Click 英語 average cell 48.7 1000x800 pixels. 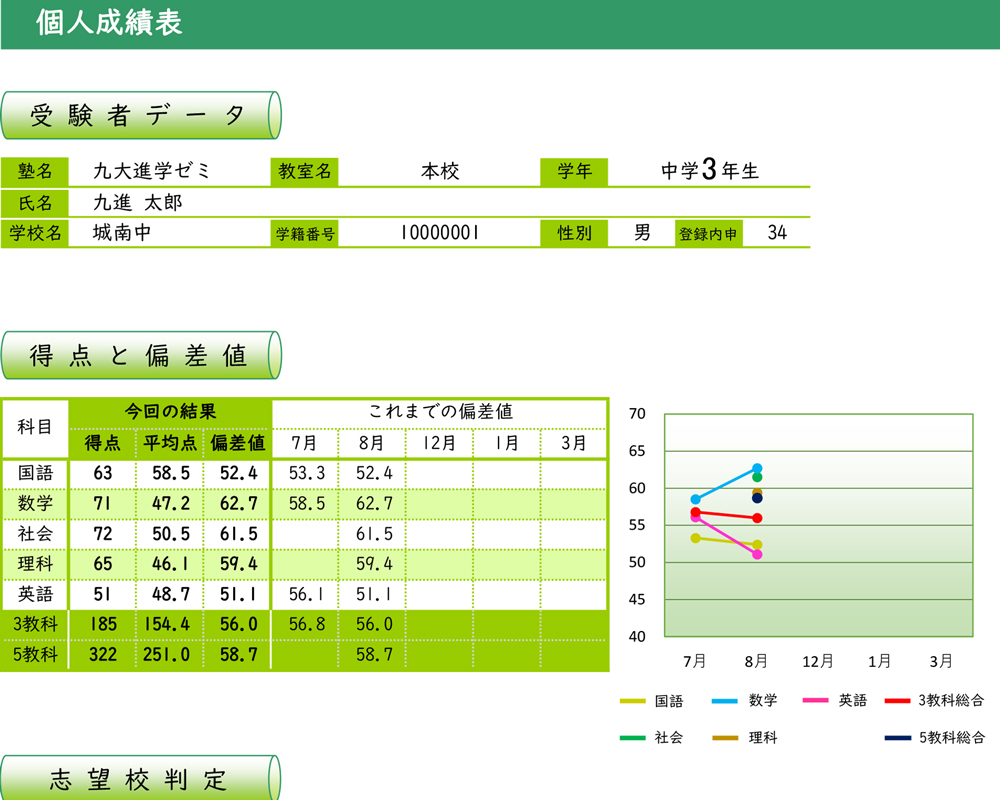tap(170, 595)
